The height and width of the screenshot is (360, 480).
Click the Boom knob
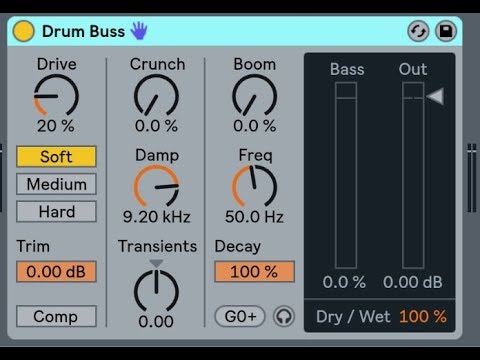(254, 96)
